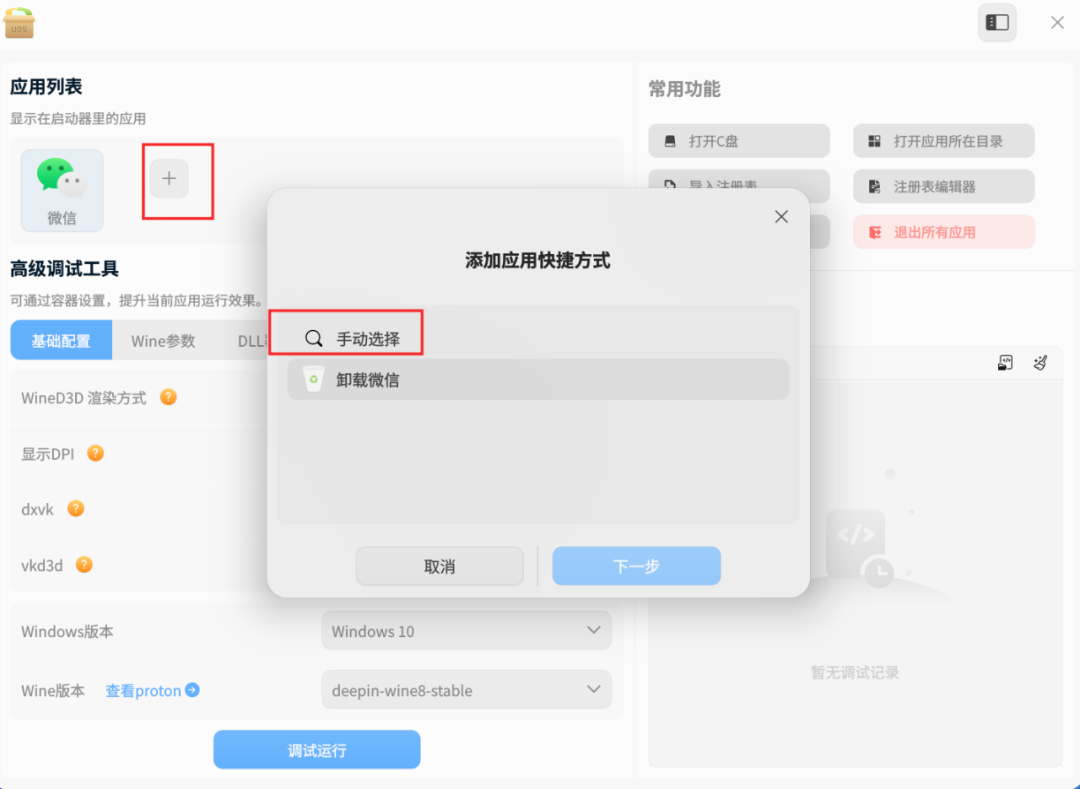Screen dimensions: 1080x789
Task: Expand the Windows版本 dropdown
Action: click(466, 631)
